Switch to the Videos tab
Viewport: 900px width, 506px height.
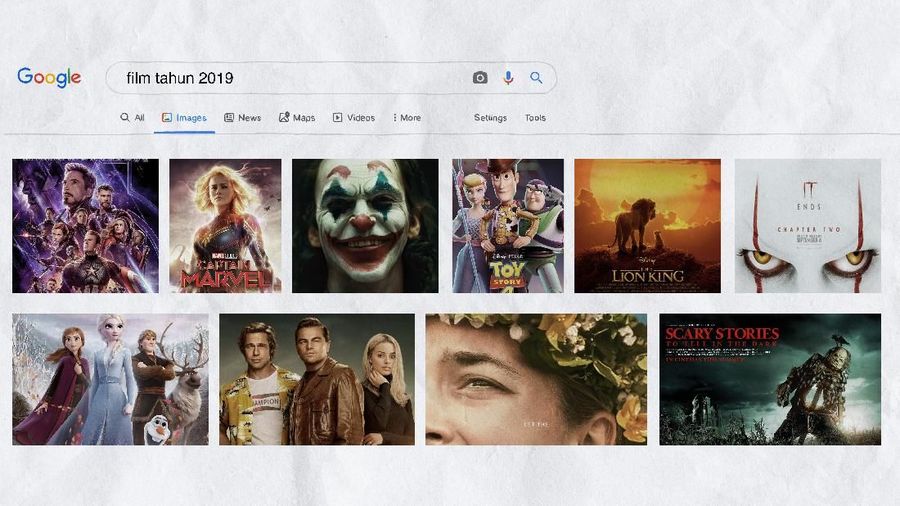(354, 118)
